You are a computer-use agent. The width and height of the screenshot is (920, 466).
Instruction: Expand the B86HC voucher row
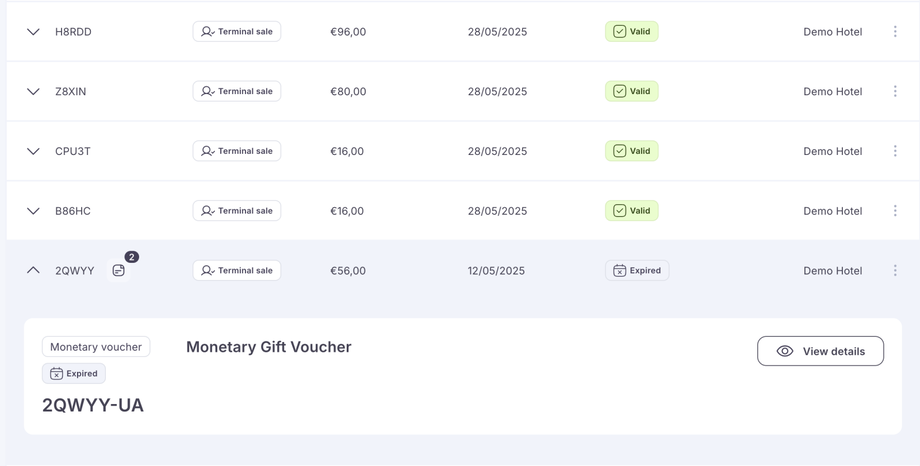coord(33,211)
